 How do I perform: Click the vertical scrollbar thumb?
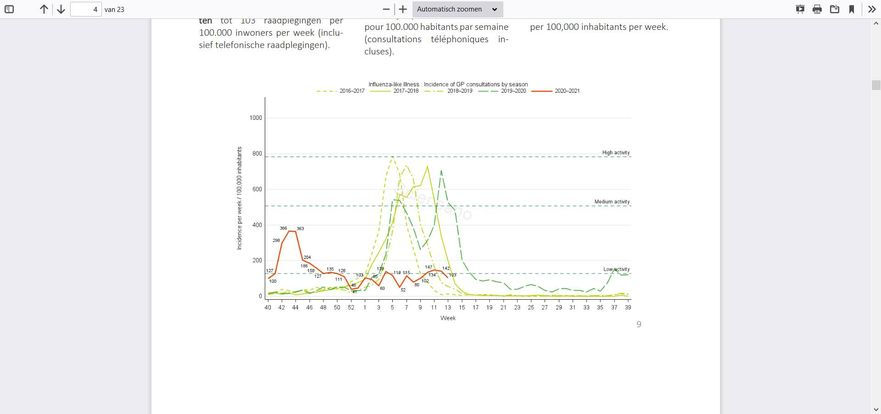point(875,85)
